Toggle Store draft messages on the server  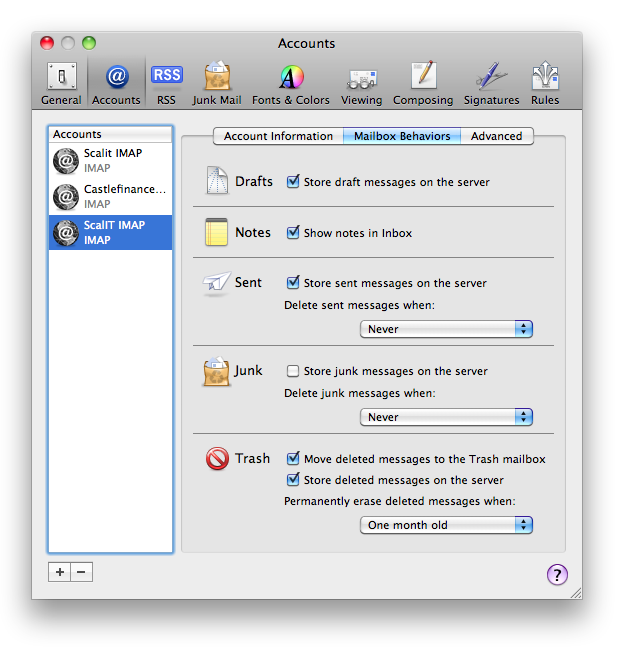(x=293, y=182)
